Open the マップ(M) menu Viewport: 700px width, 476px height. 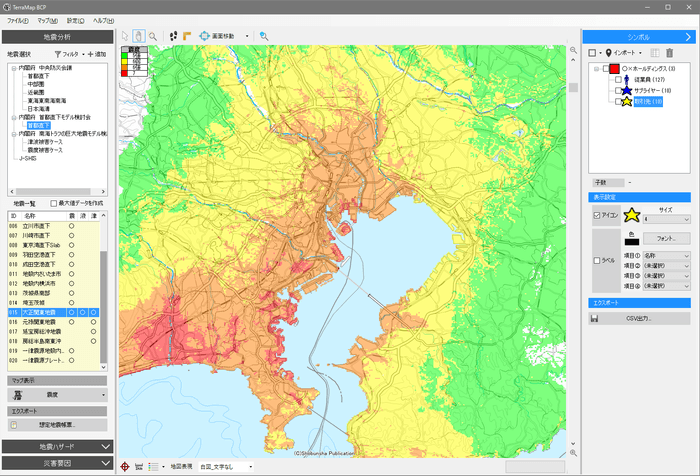pyautogui.click(x=46, y=20)
